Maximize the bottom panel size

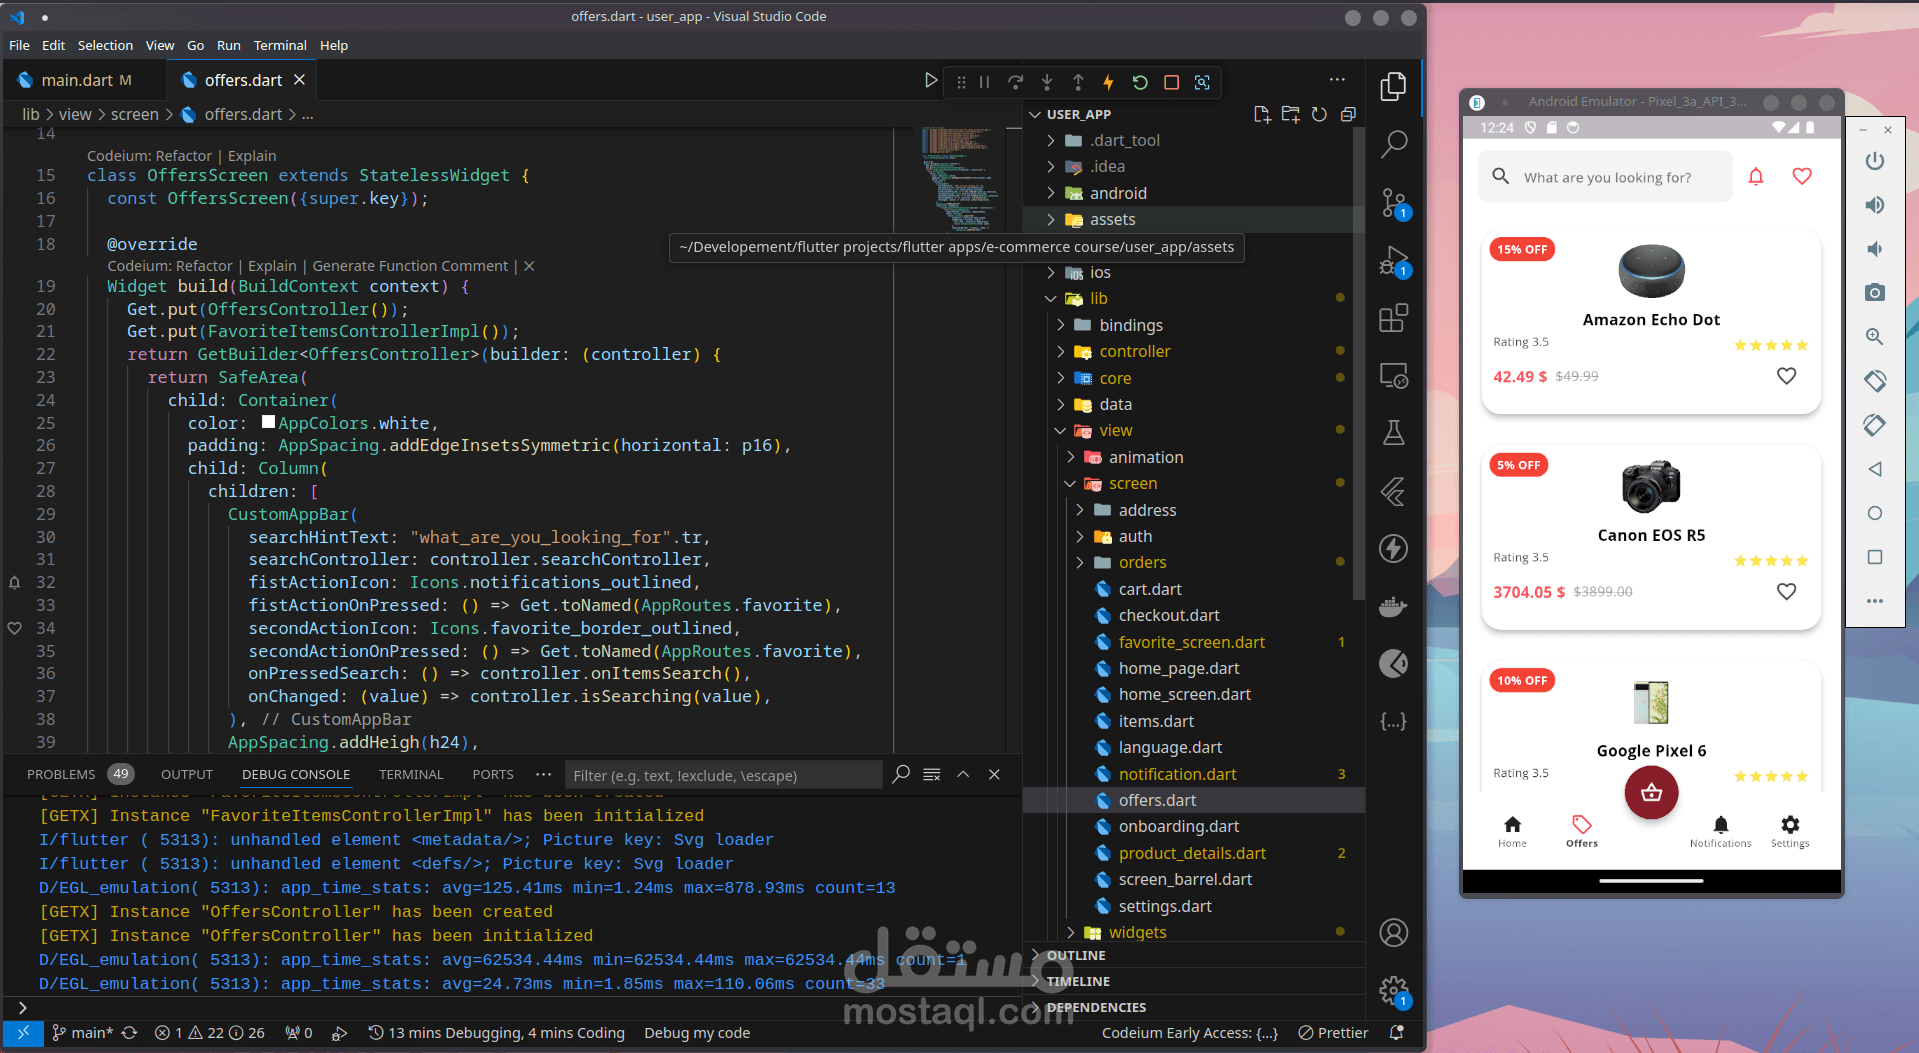coord(963,774)
